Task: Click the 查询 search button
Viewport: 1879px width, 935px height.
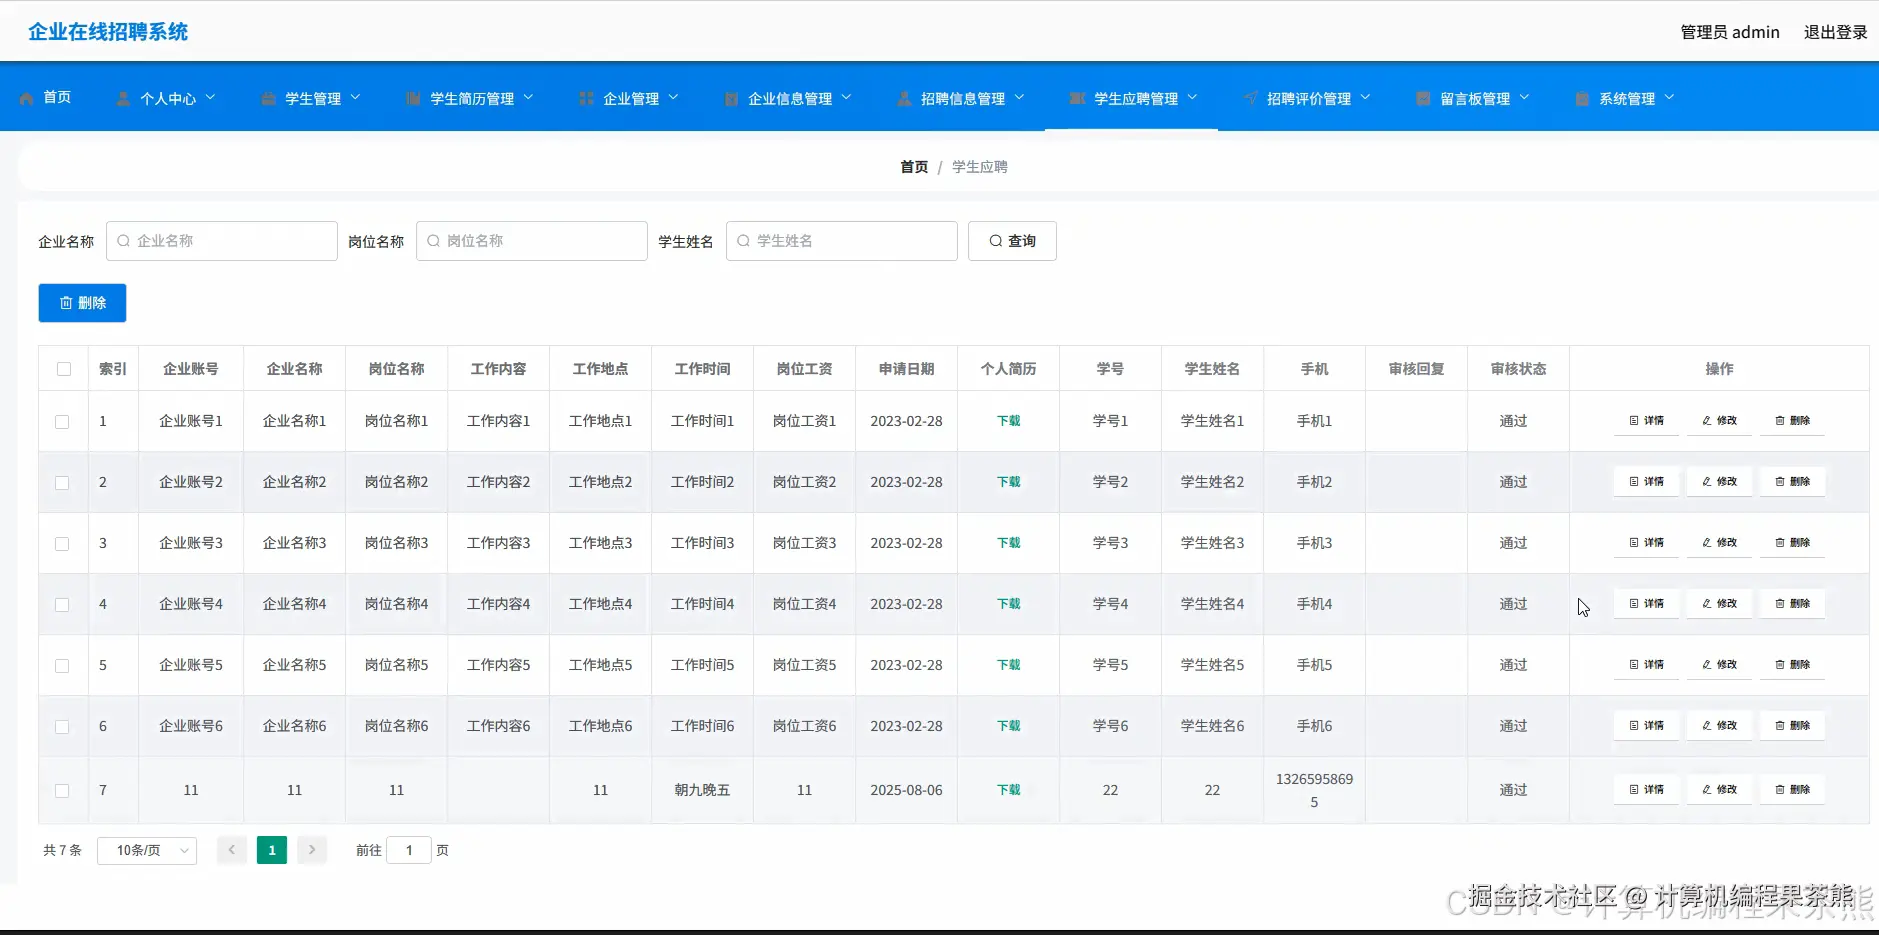Action: (x=1012, y=241)
